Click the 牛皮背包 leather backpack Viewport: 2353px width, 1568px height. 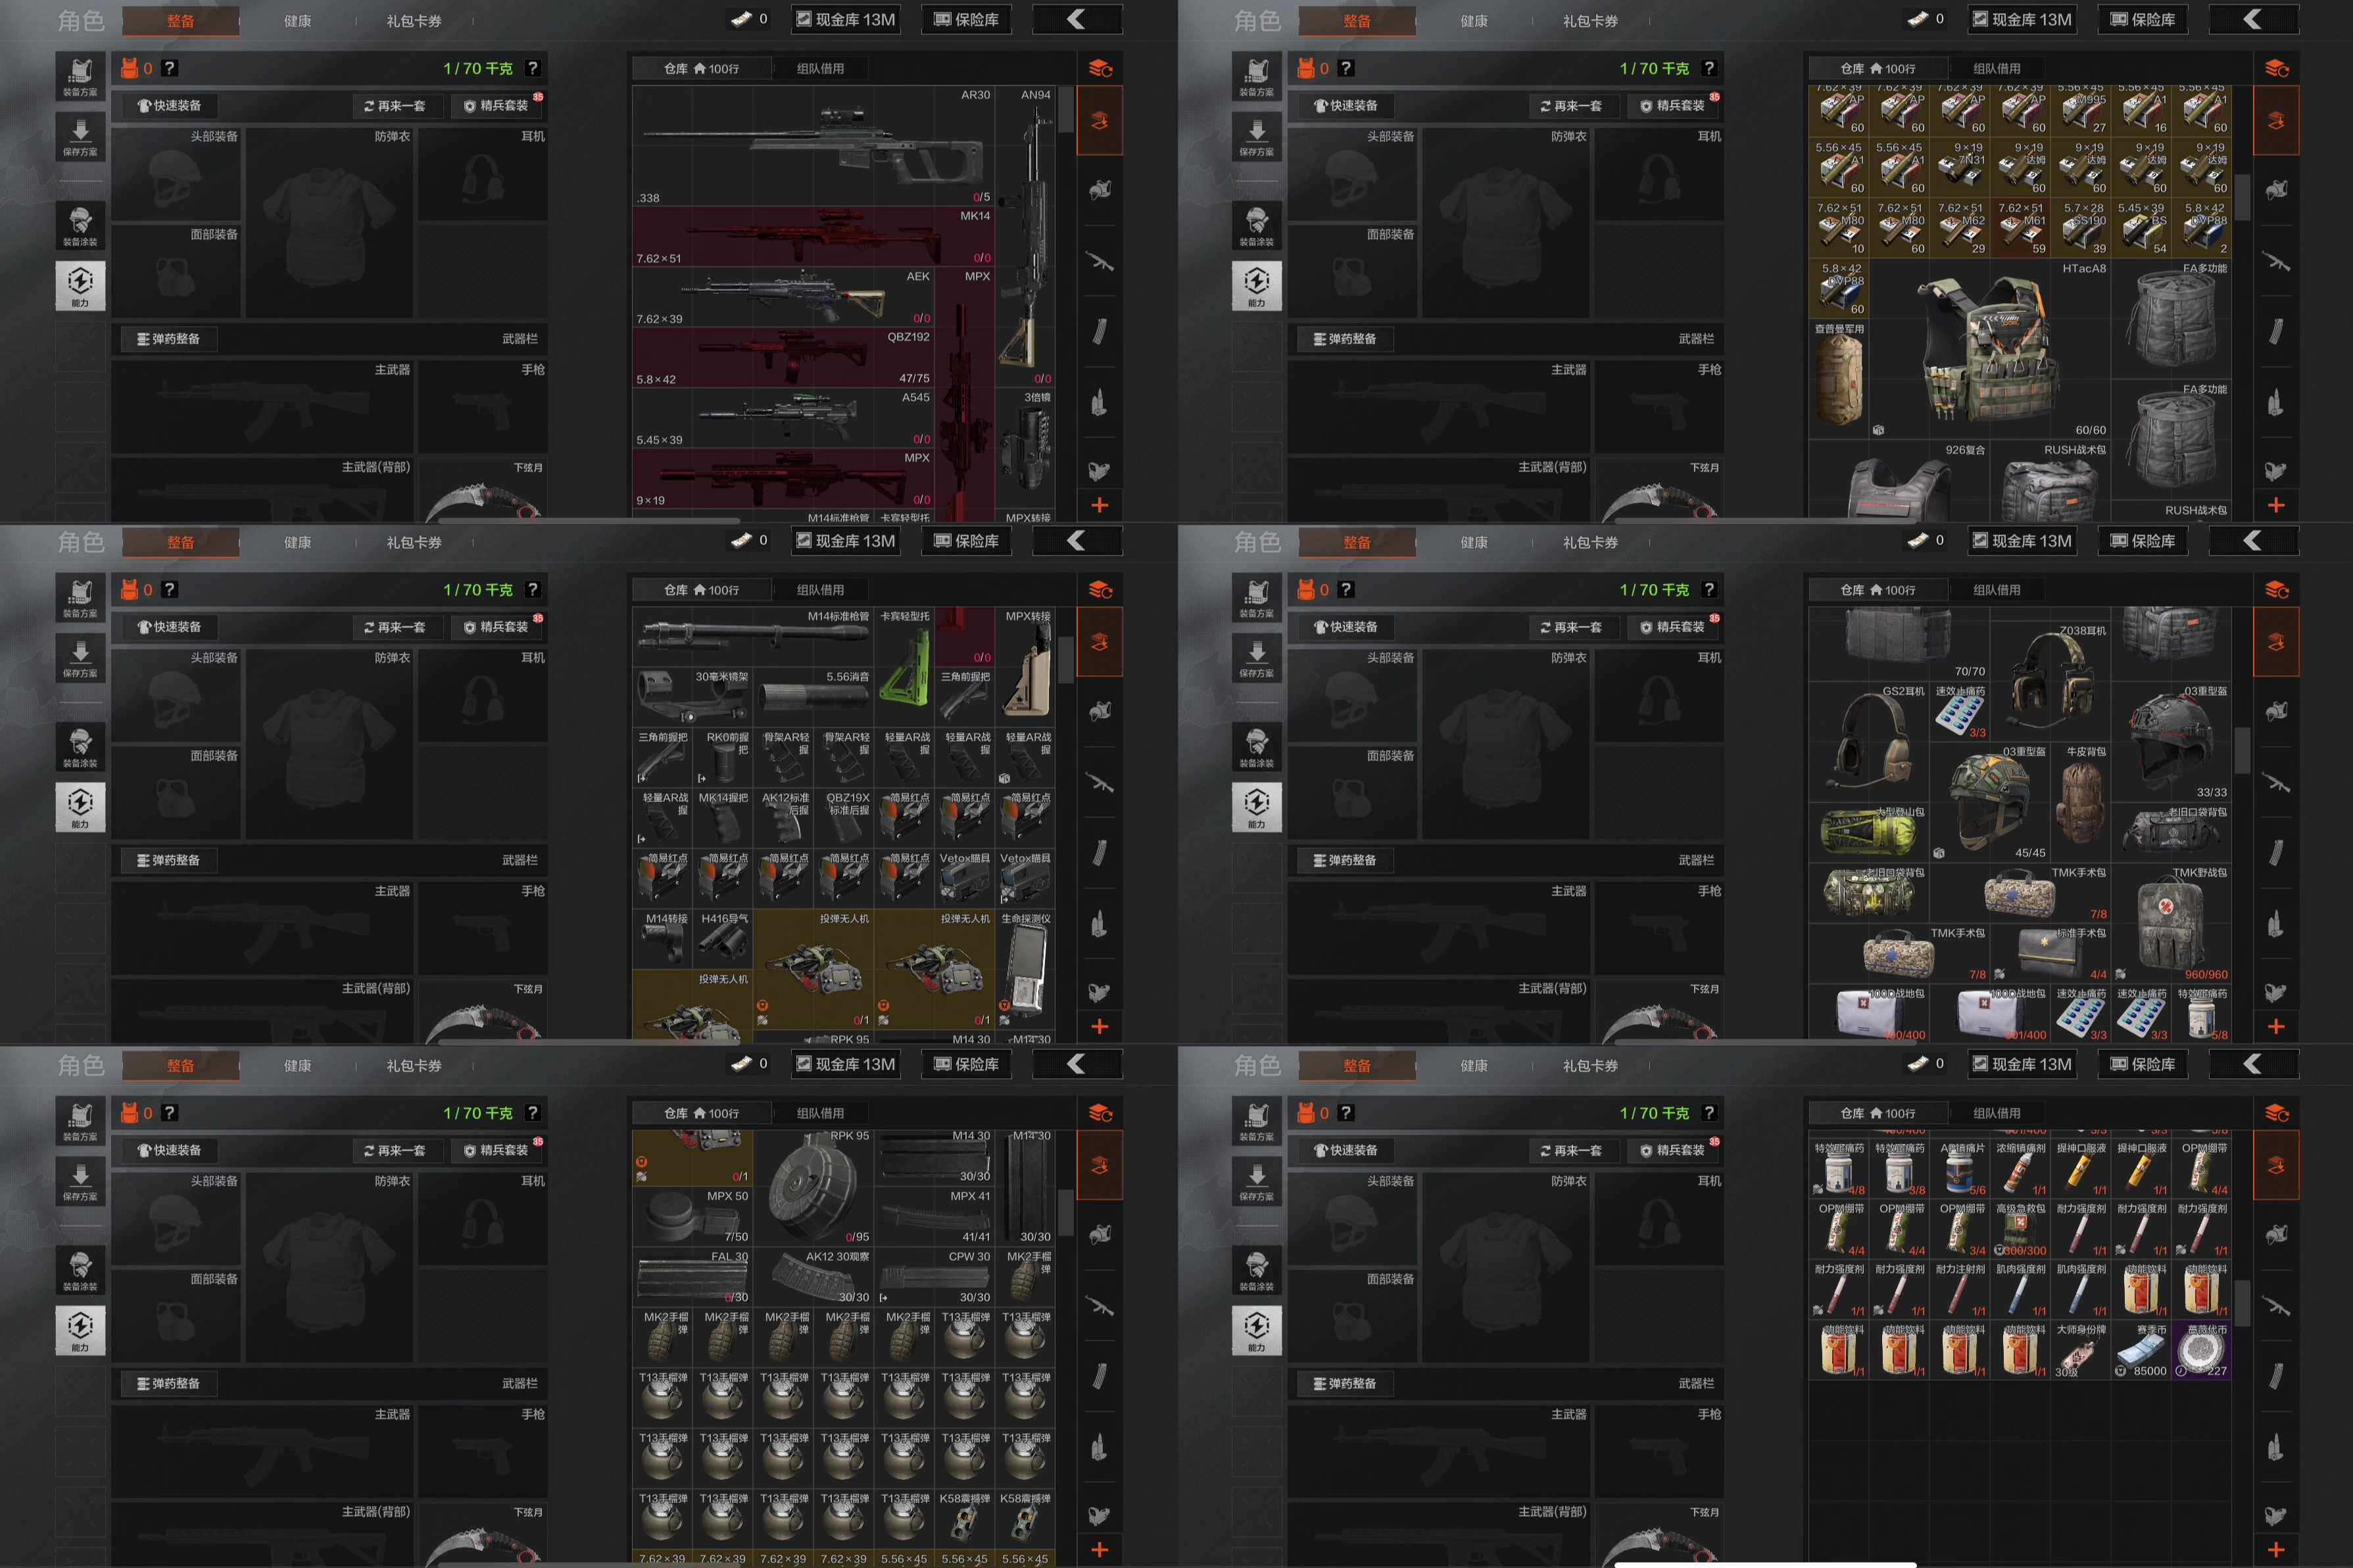point(2081,802)
